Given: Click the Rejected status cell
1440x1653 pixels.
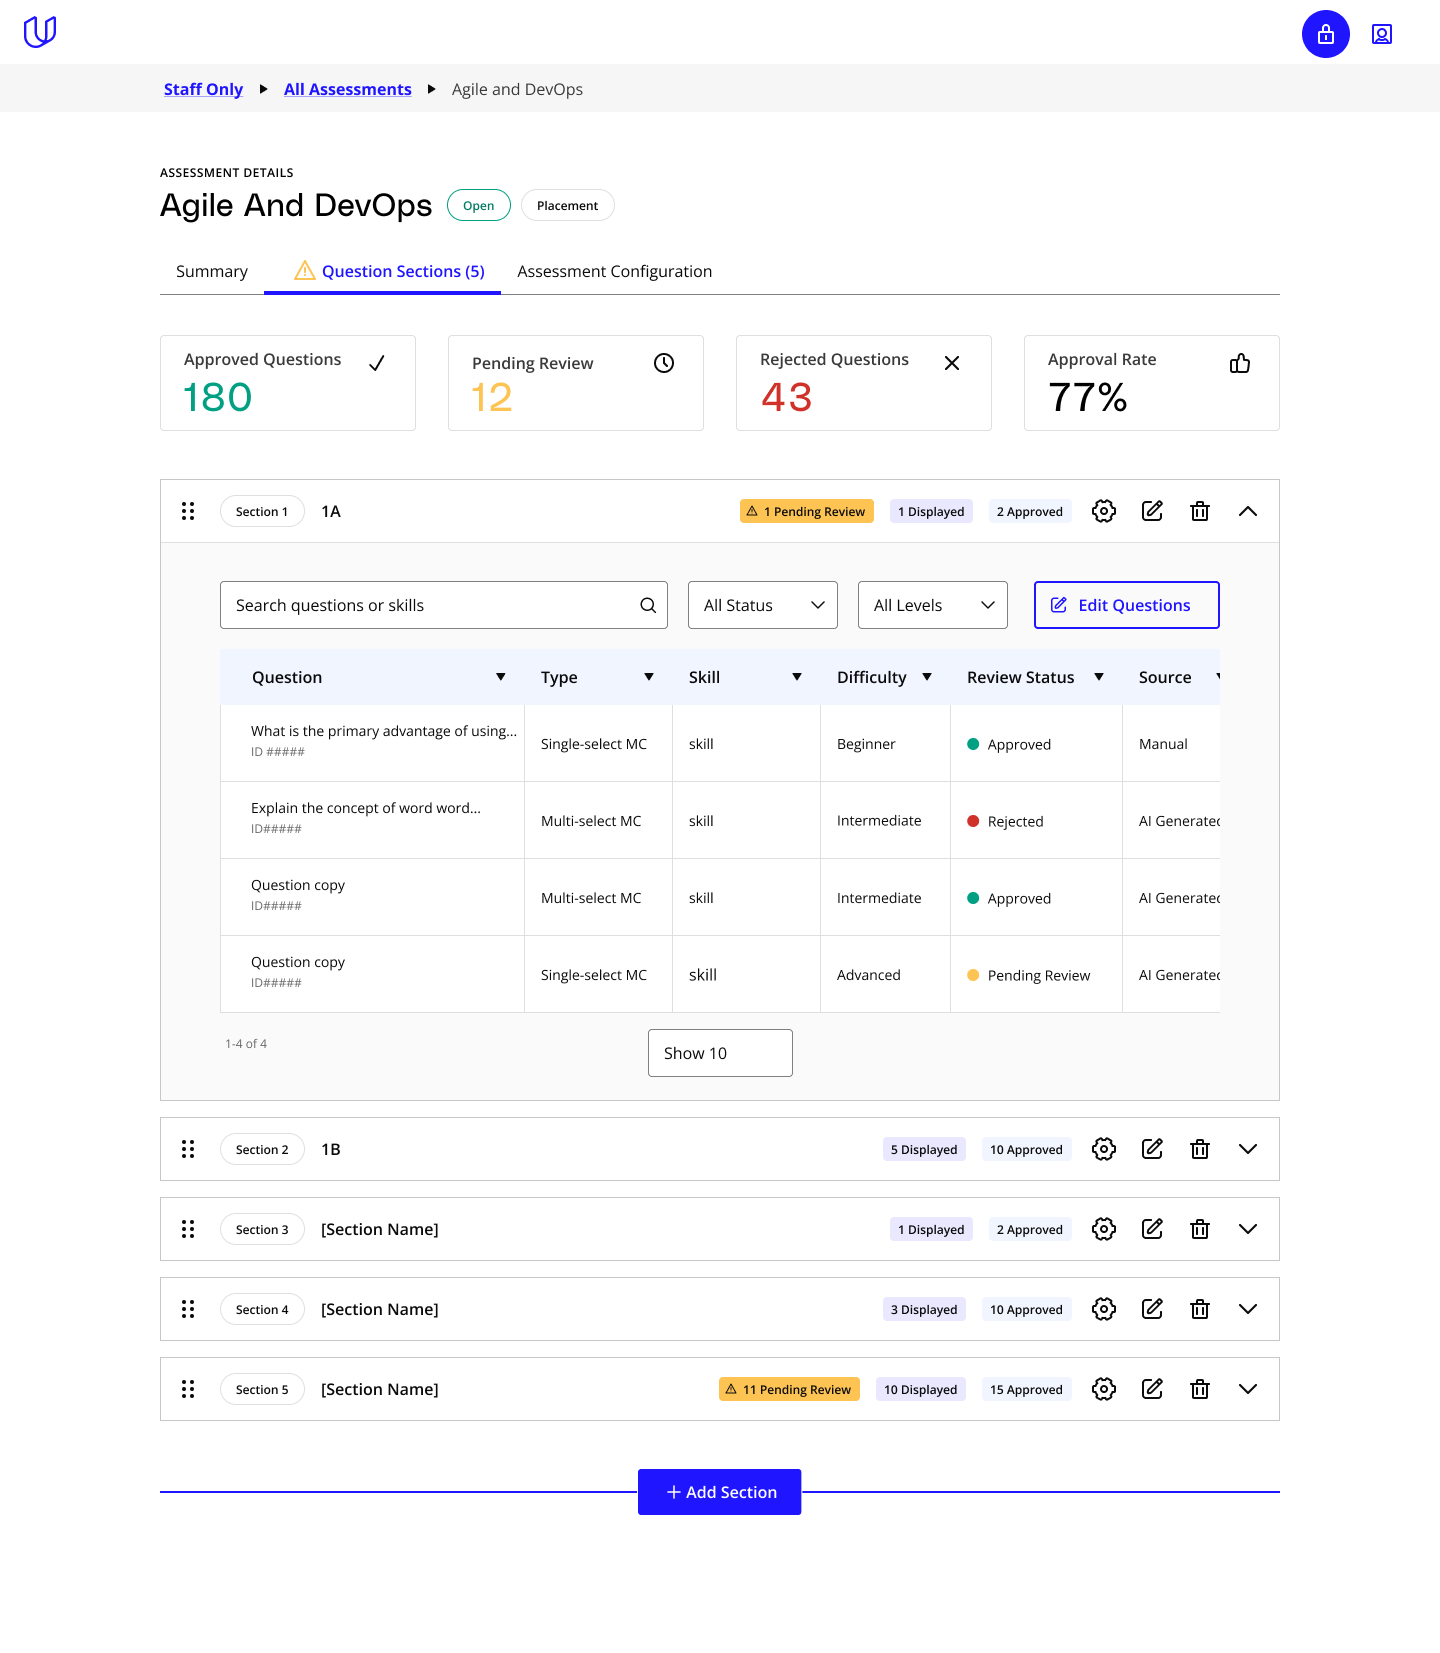Looking at the screenshot, I should (1036, 820).
